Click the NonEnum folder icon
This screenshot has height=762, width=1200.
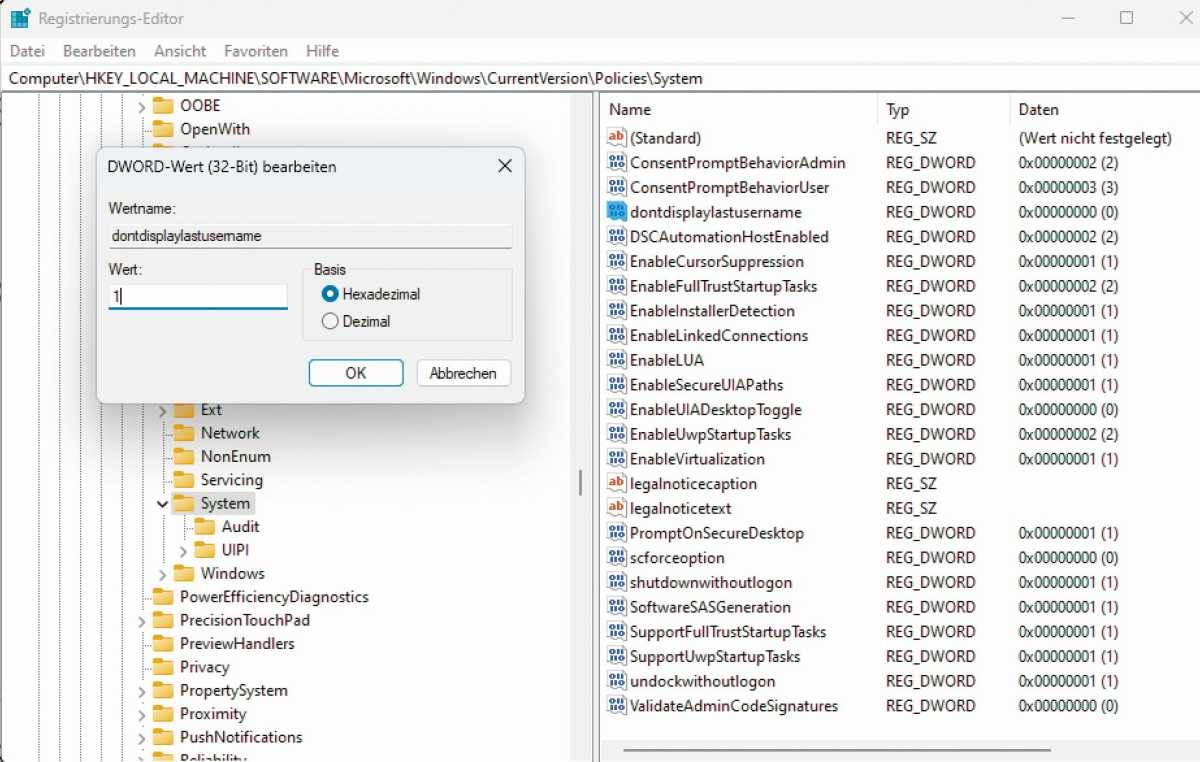click(183, 456)
